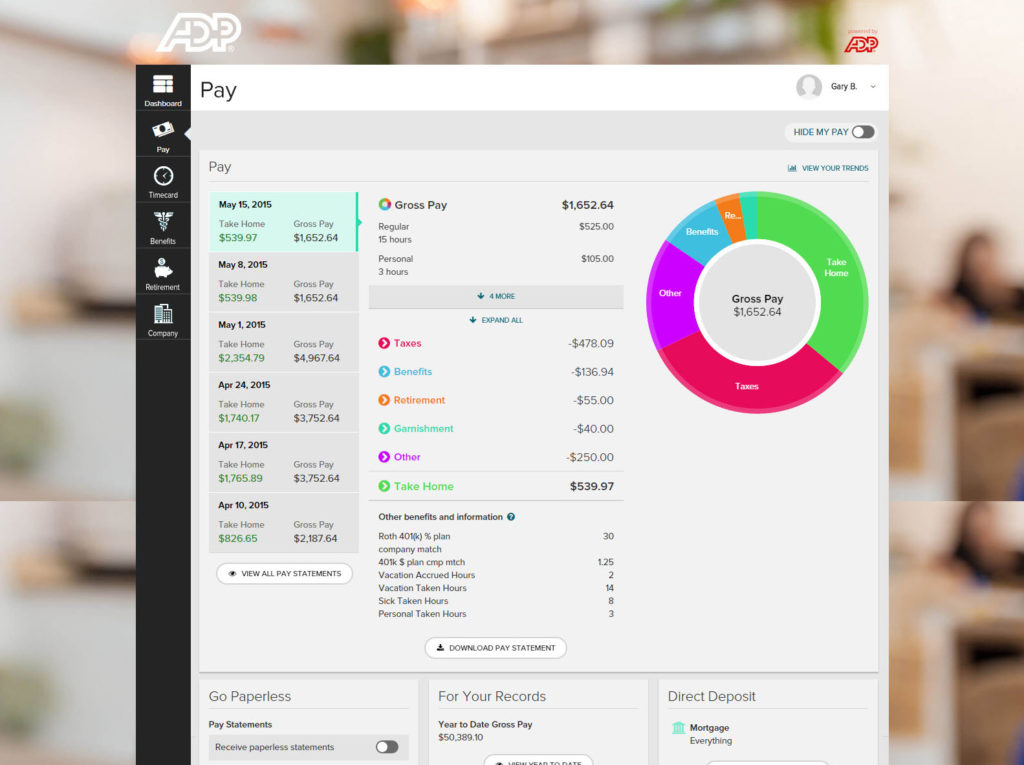Expand the 4 More earnings section
1024x765 pixels.
pos(496,296)
